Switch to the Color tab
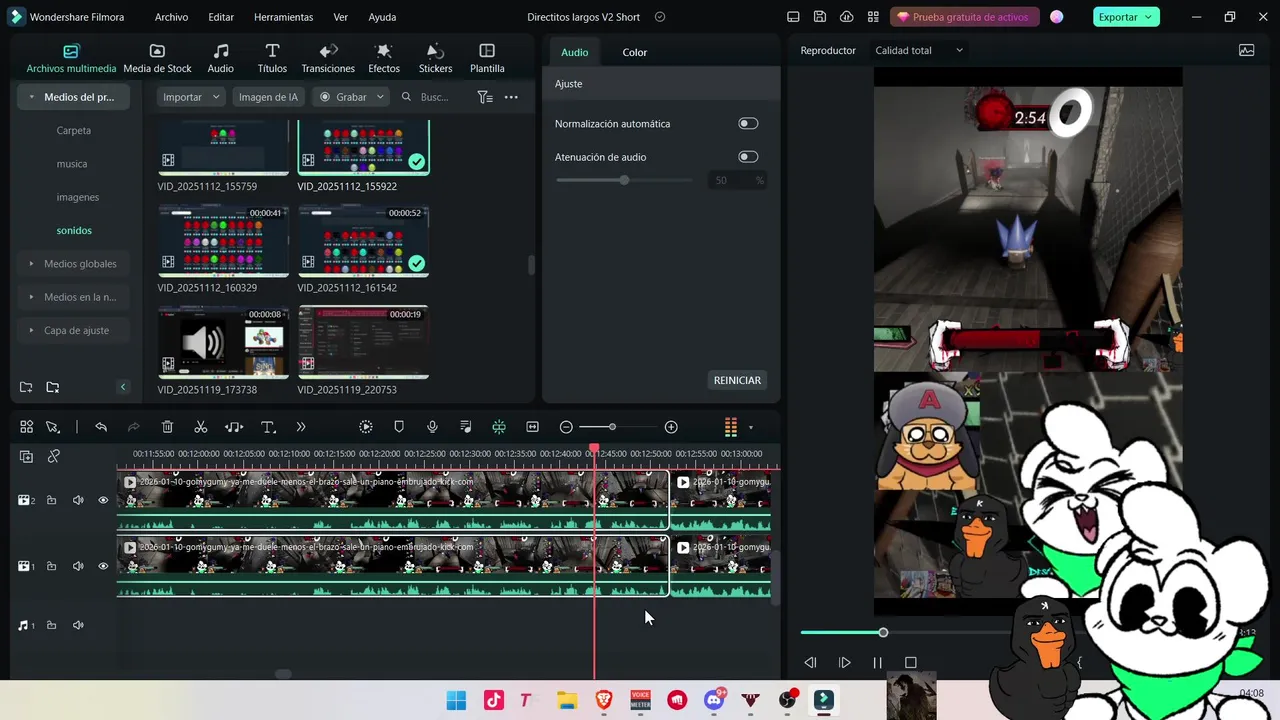1280x720 pixels. tap(635, 52)
